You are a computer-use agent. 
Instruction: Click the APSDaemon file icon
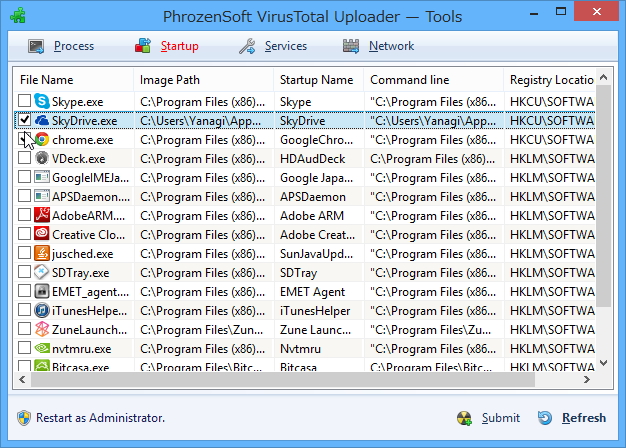[42, 196]
